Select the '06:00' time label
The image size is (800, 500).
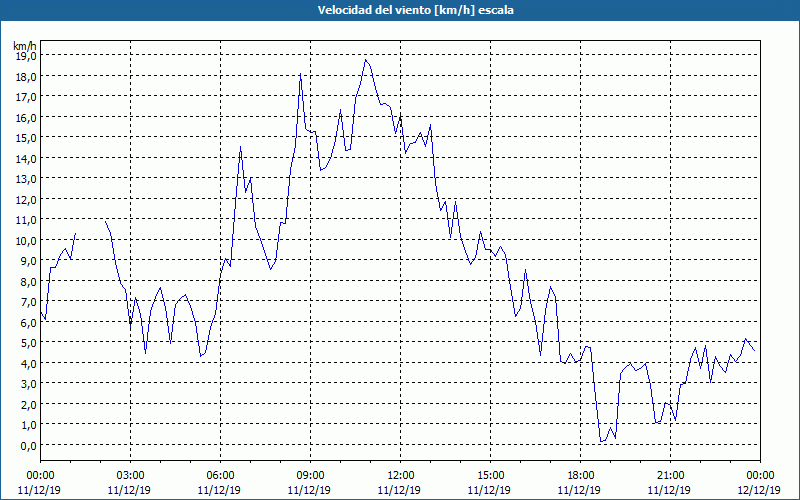pos(220,476)
